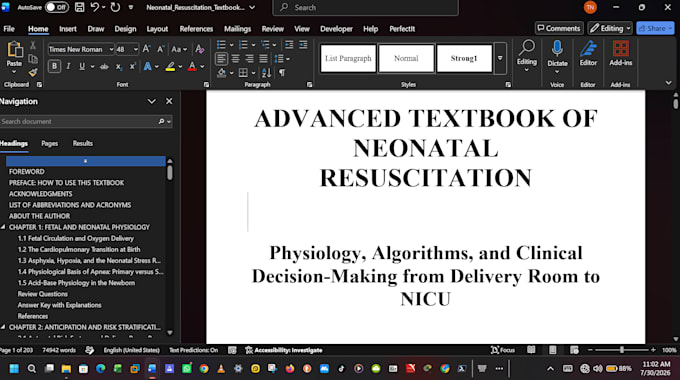Screen dimensions: 680x380
Task: Open spelling and proofing status icon
Action: point(90,350)
